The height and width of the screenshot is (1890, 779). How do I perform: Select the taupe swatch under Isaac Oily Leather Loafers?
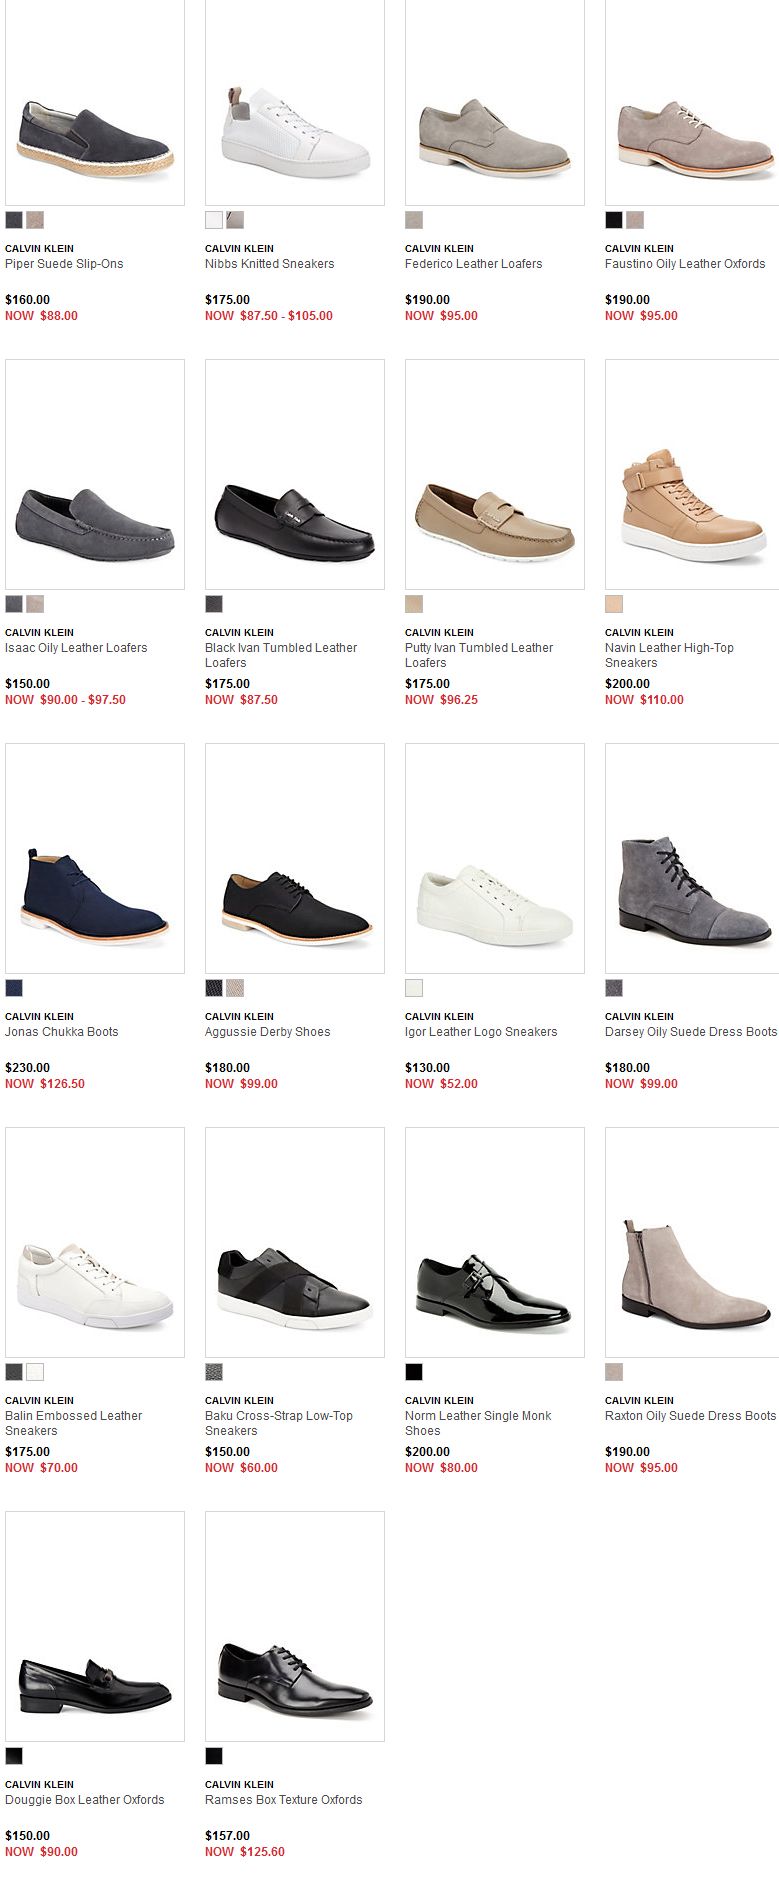[35, 604]
